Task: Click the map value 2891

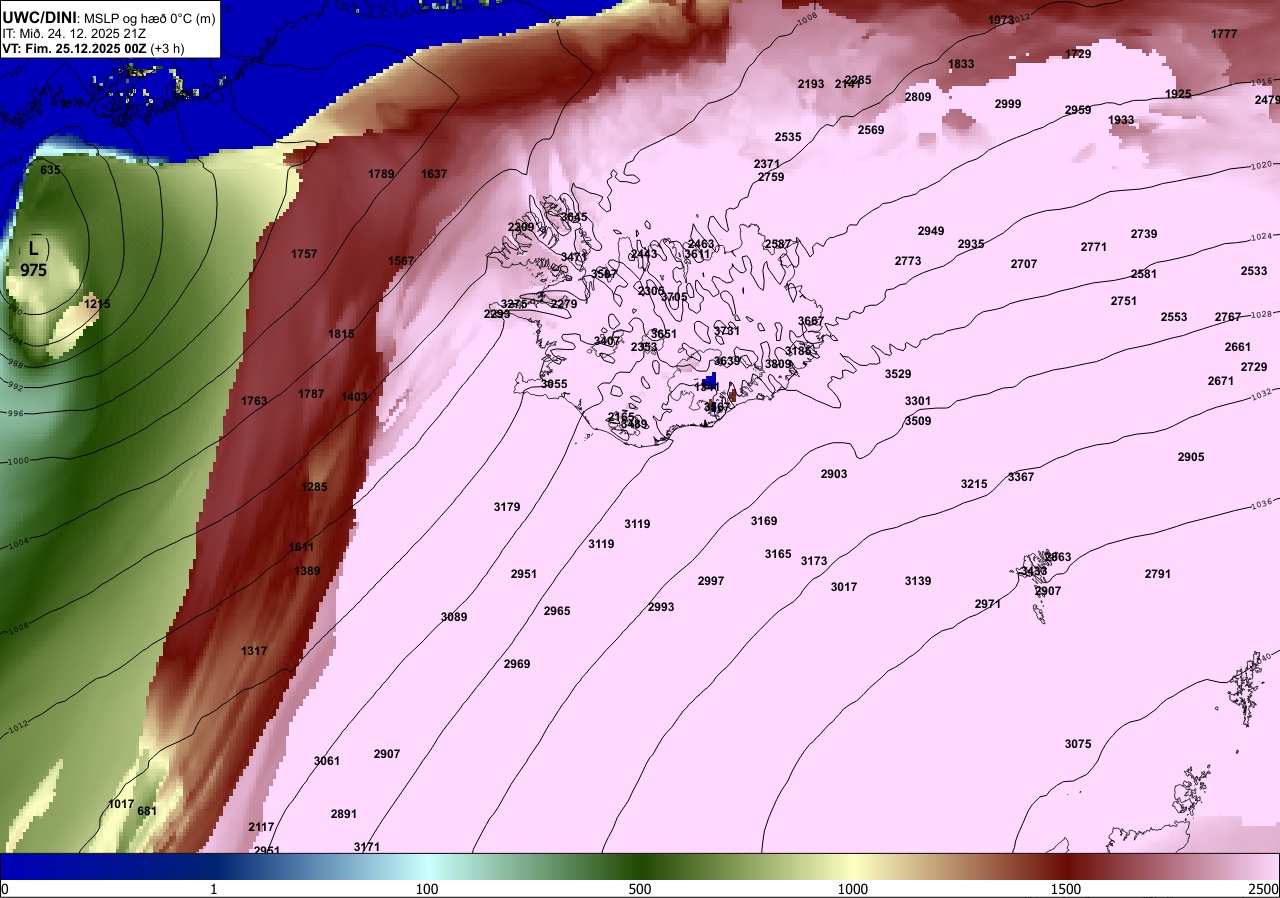Action: click(x=344, y=814)
